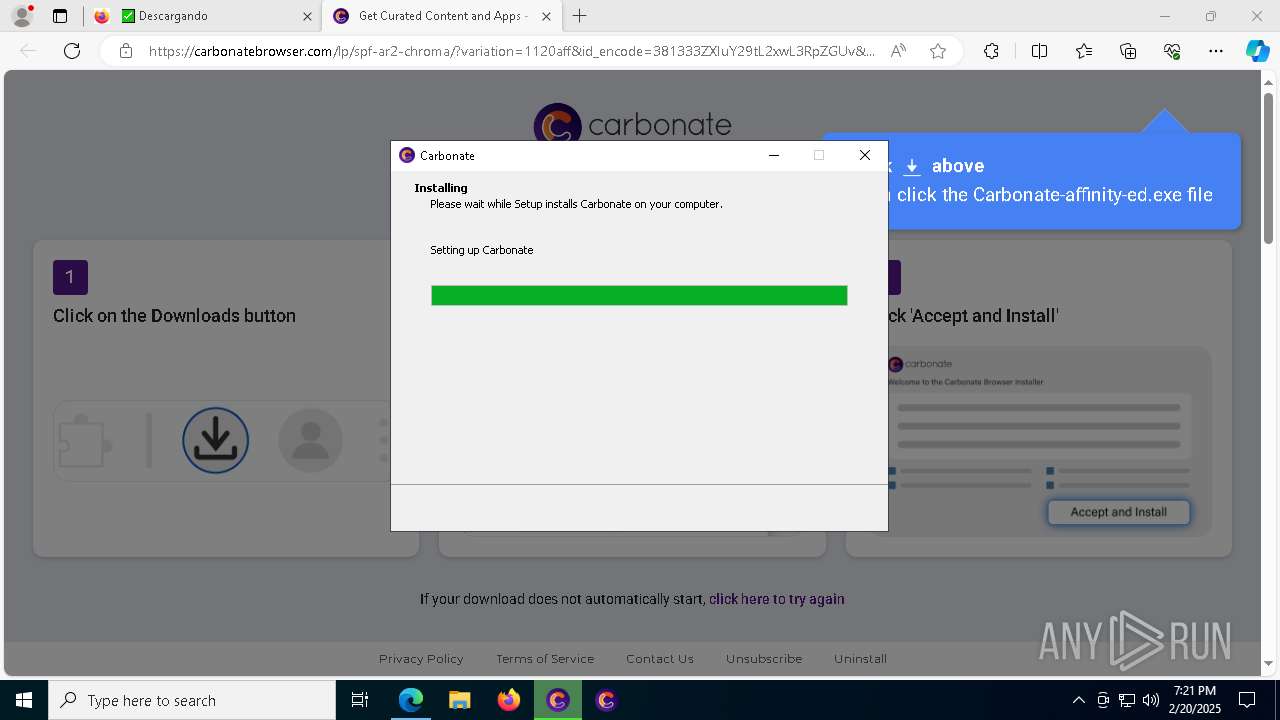Toggle split screen view icon

(1039, 51)
